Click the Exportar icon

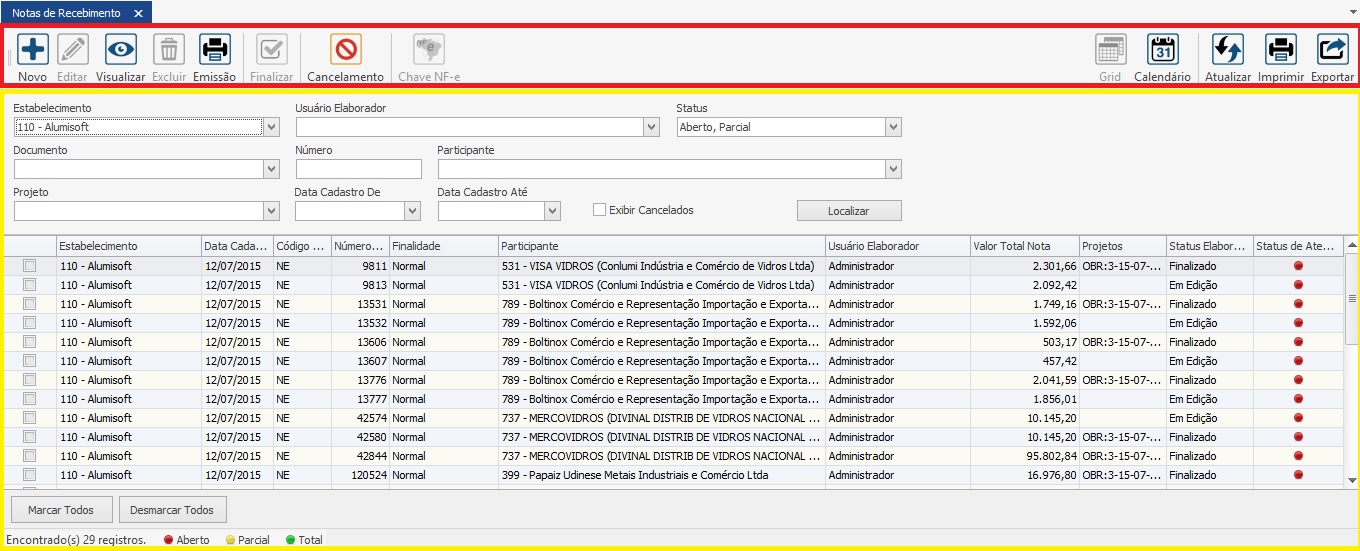(1332, 49)
